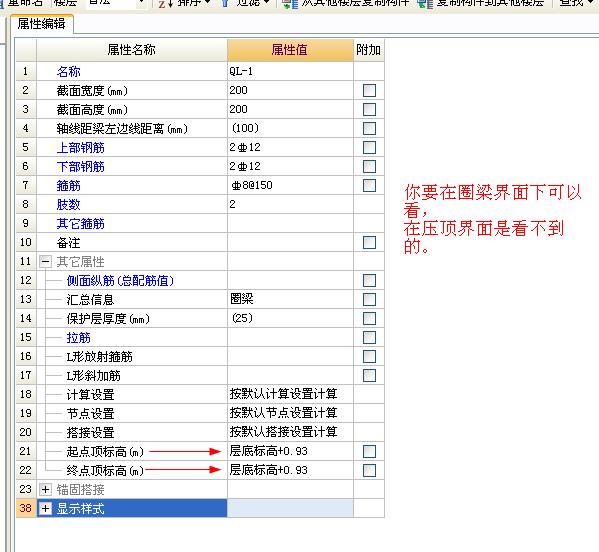Enable the 附加 checkbox for 箍筋
This screenshot has width=599, height=552.
pos(369,185)
